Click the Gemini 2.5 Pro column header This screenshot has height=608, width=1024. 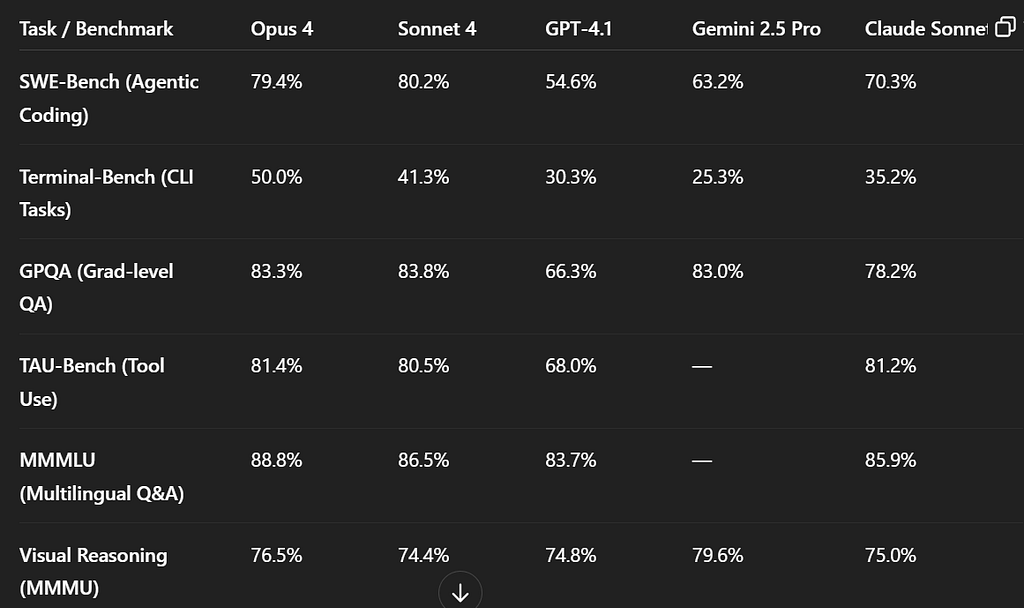click(x=756, y=29)
